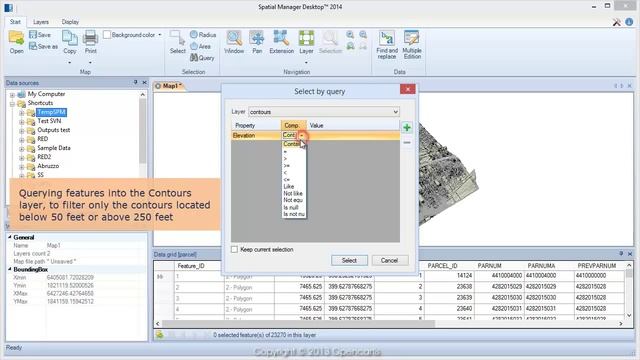Viewport: 640px width, 360px height.
Task: Select the Abruzzo folder
Action: (48, 166)
